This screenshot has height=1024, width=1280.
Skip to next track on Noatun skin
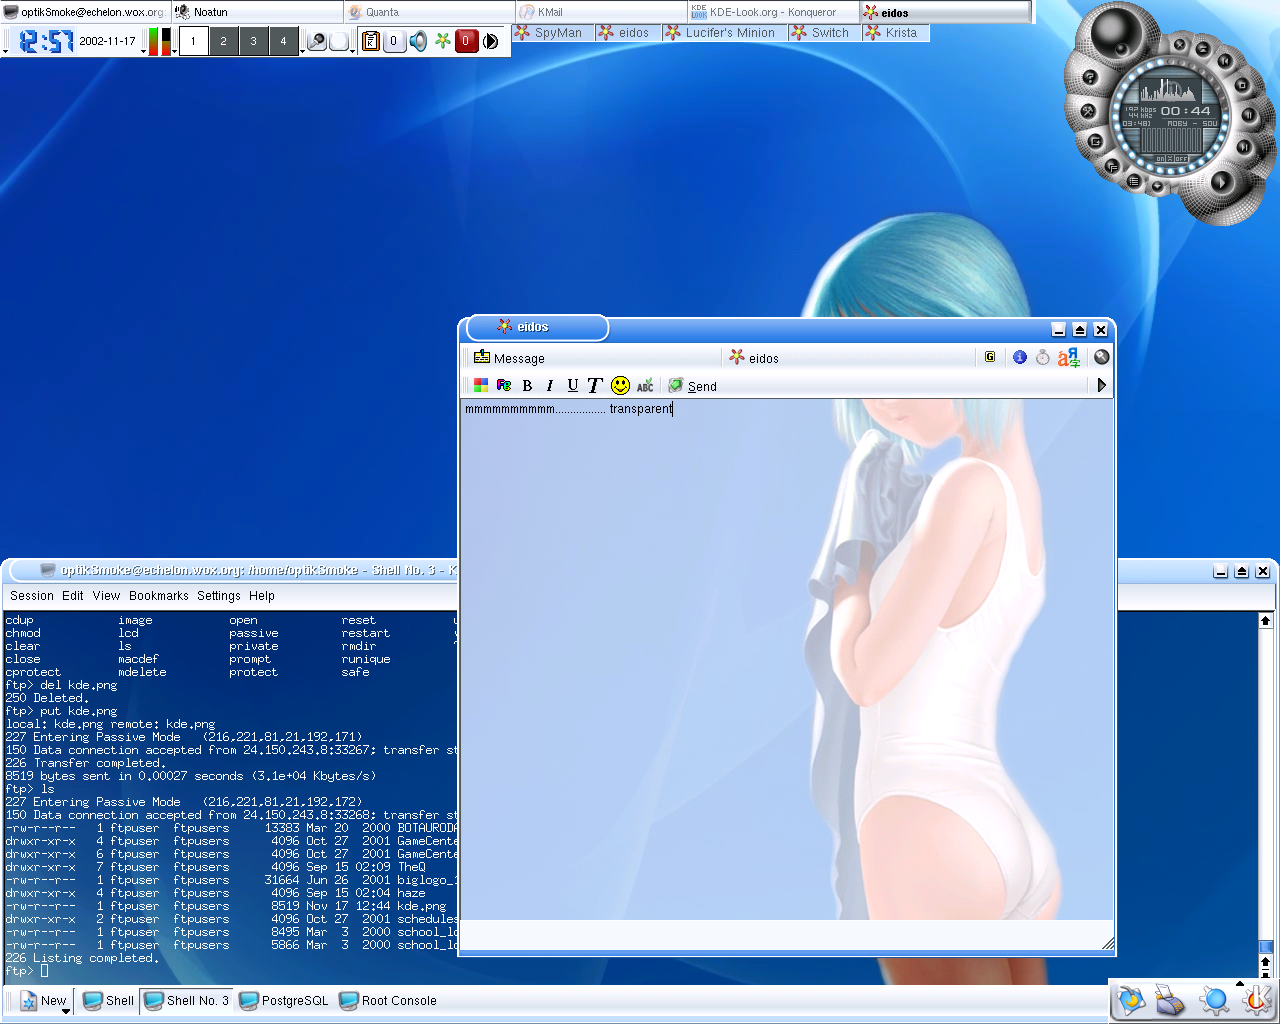click(x=1244, y=147)
